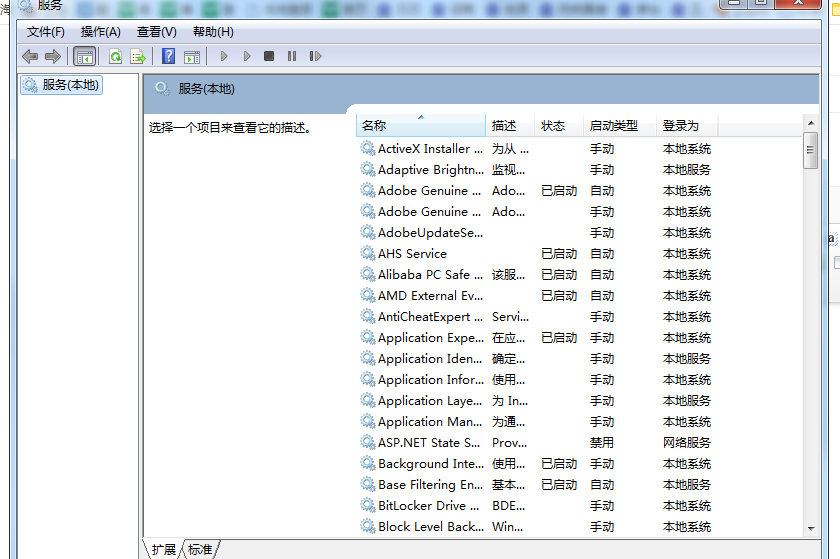Click the 网络服务 logon cell

[687, 443]
